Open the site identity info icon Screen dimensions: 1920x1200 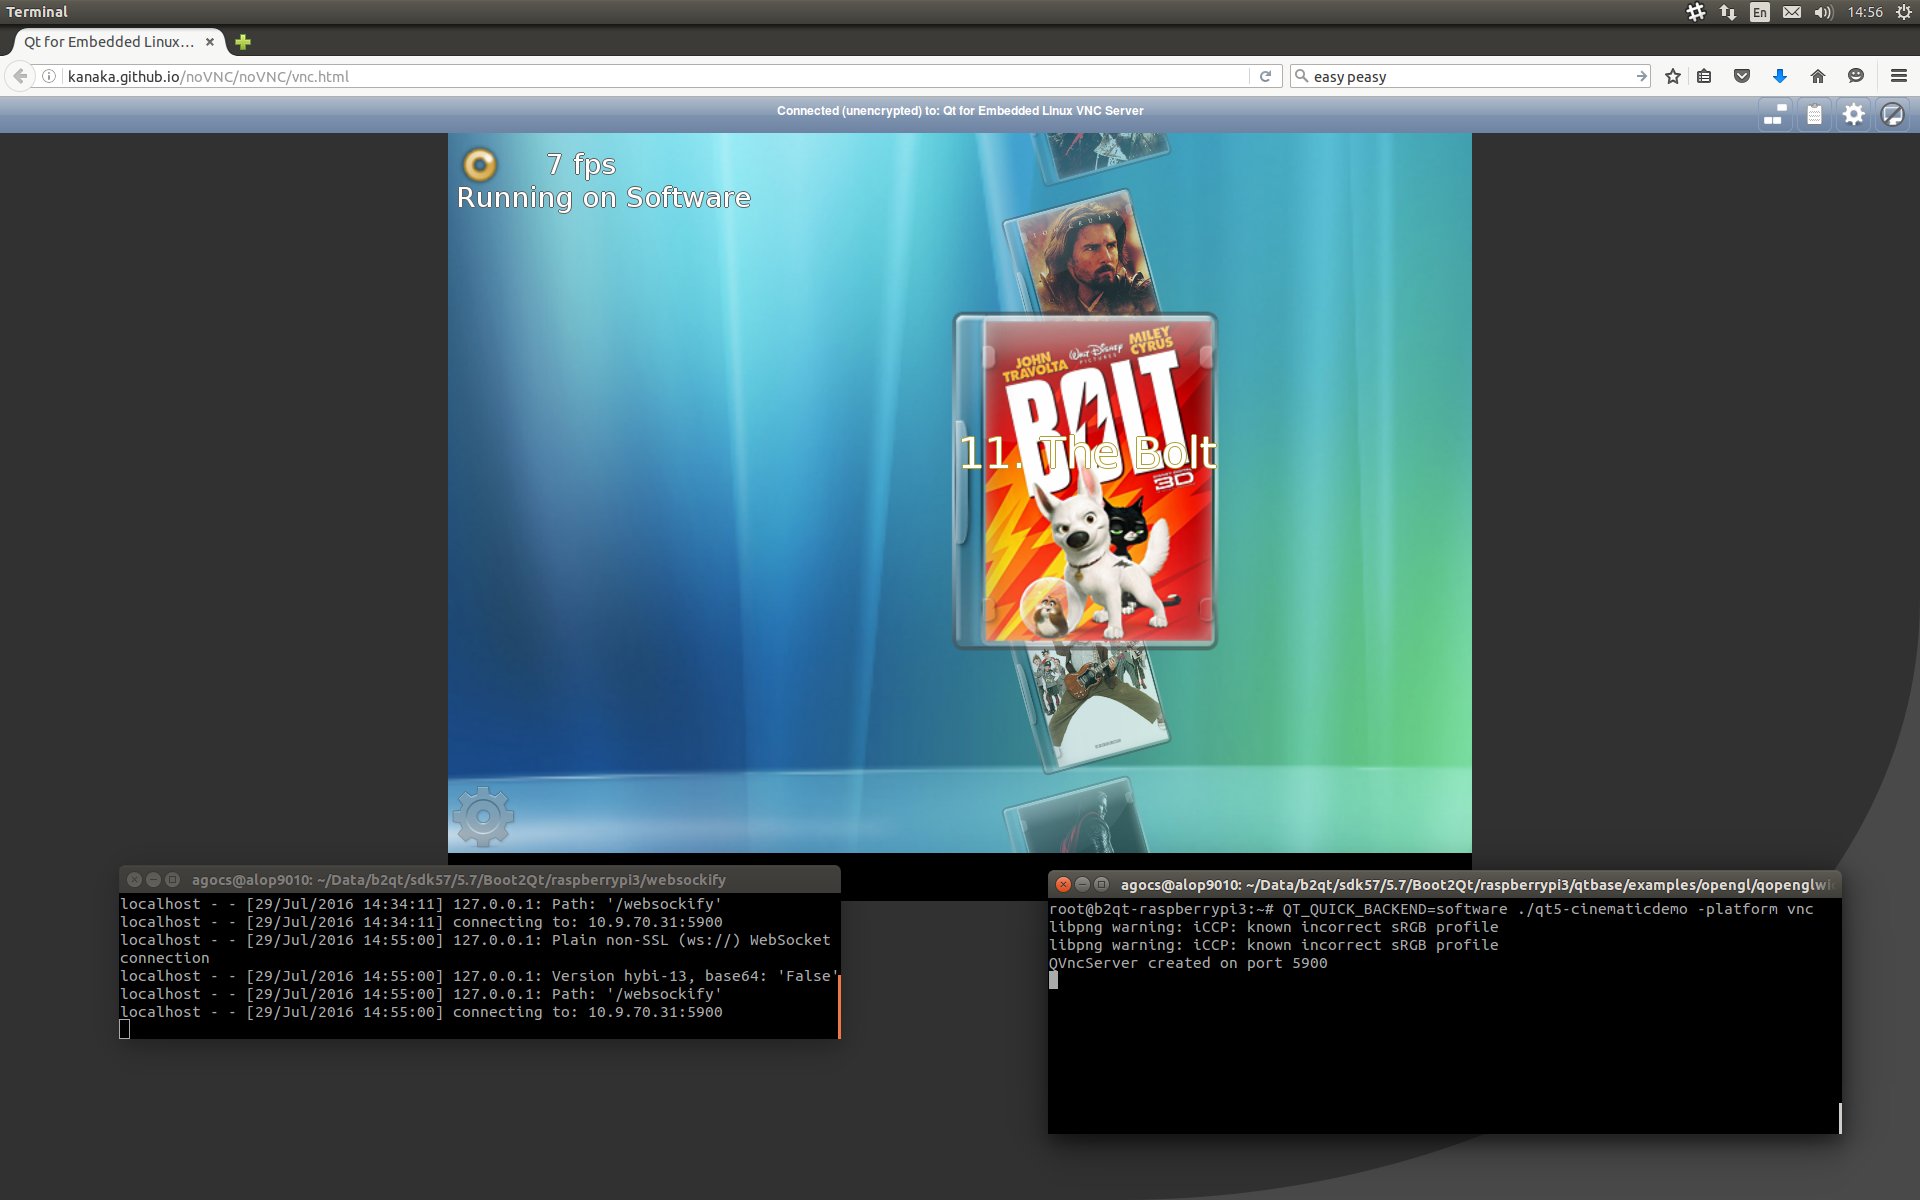coord(48,76)
